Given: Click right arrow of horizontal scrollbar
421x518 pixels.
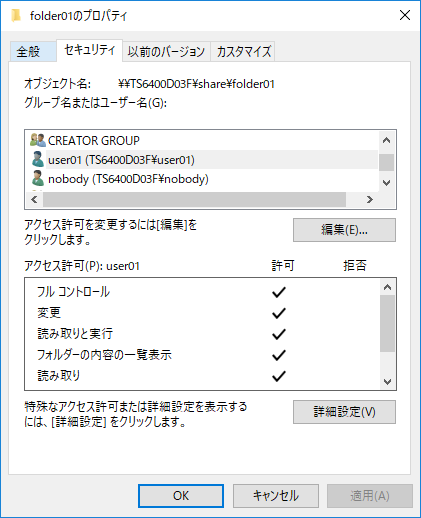Looking at the screenshot, I should click(x=370, y=199).
